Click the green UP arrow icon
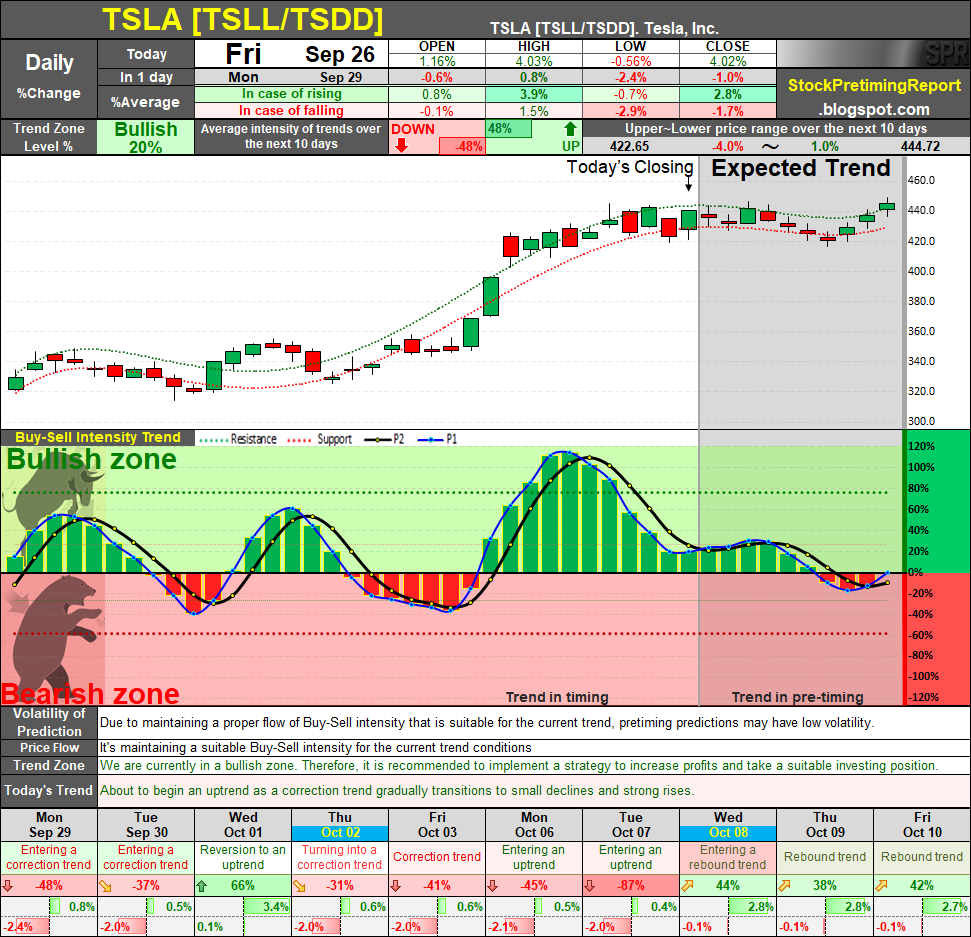Viewport: 971px width, 937px height. click(570, 129)
